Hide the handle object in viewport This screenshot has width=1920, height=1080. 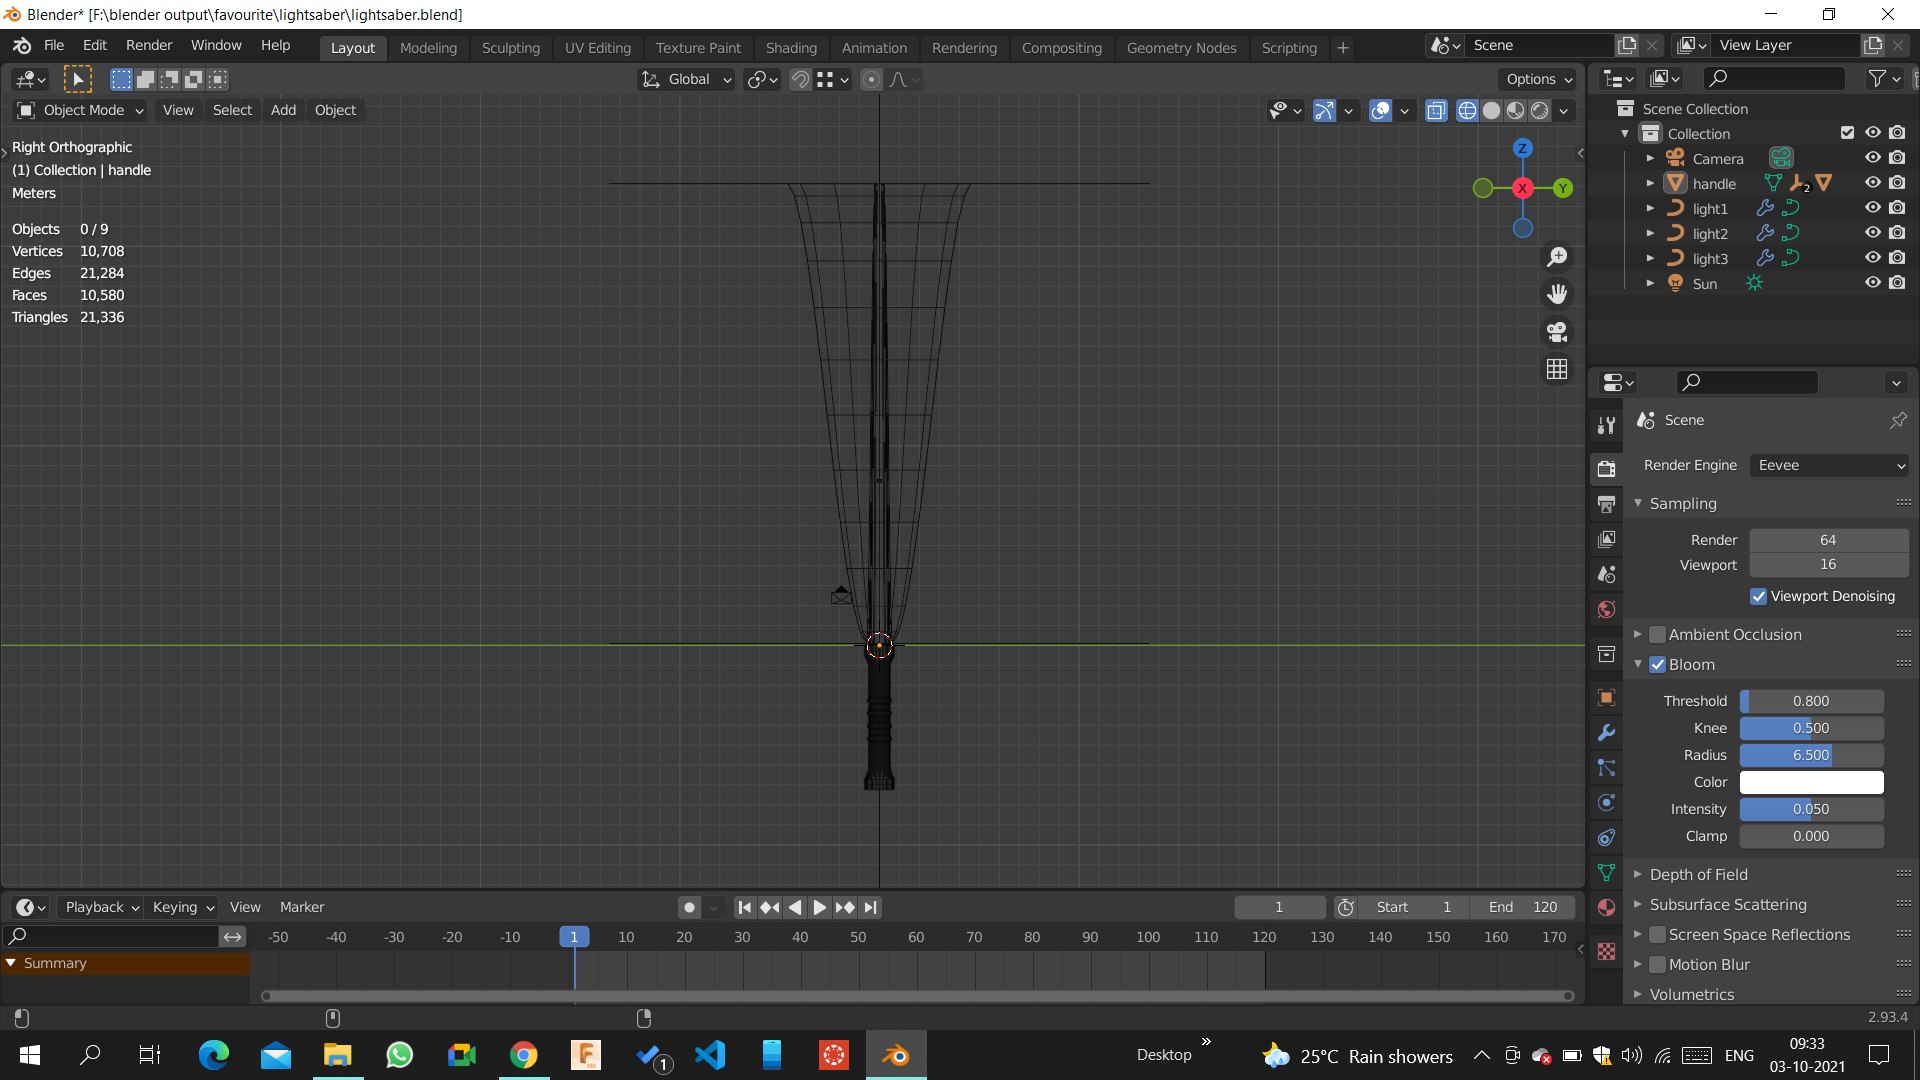click(x=1873, y=183)
